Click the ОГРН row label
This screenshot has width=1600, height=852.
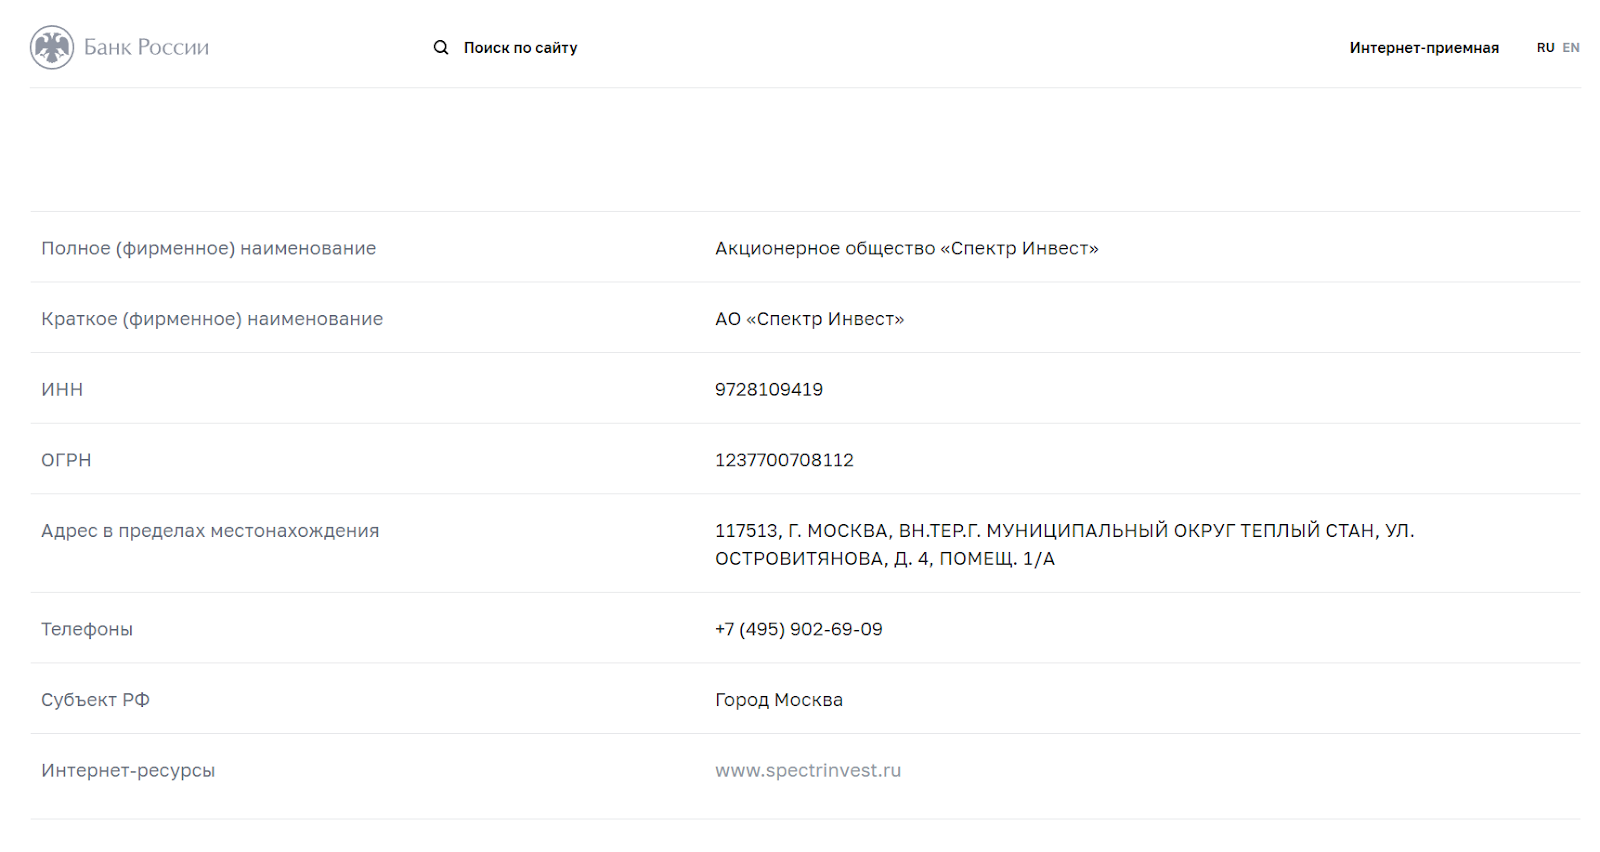[66, 460]
